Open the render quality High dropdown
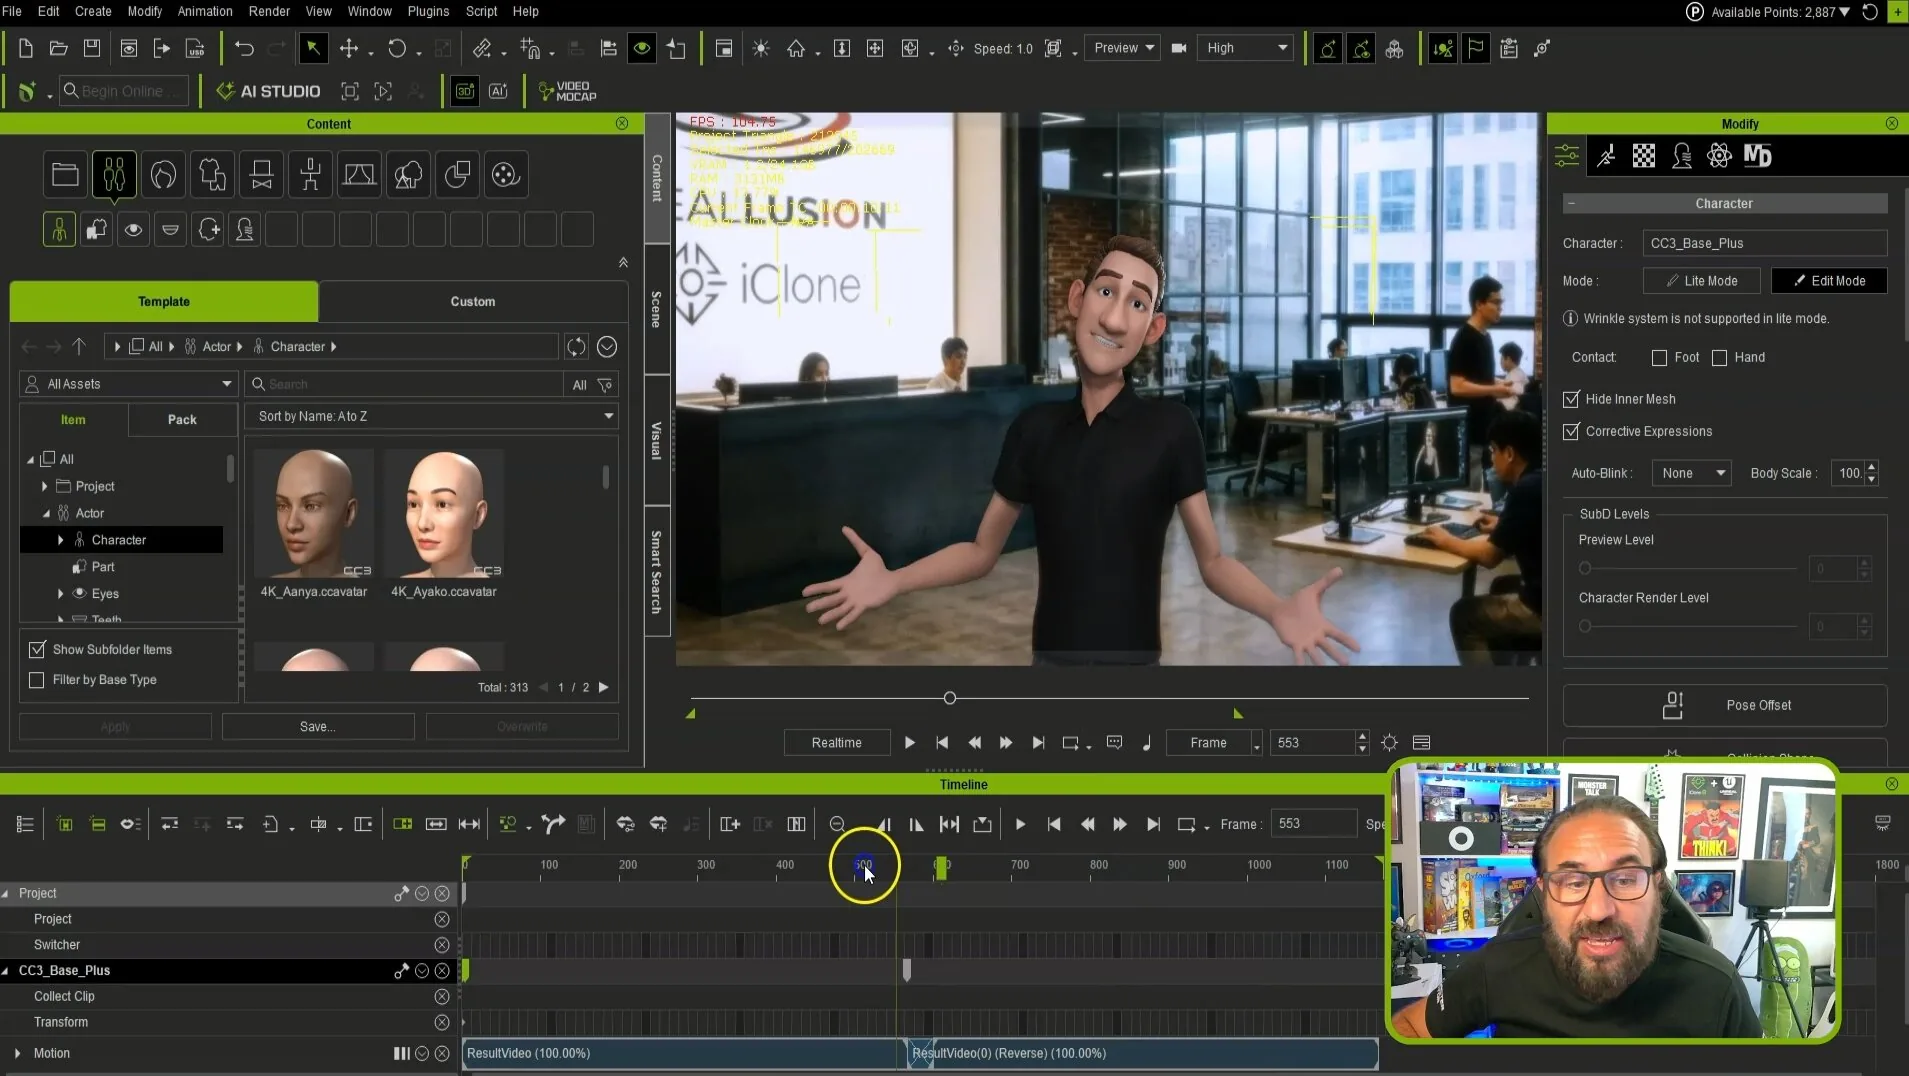This screenshot has height=1076, width=1909. pyautogui.click(x=1245, y=48)
